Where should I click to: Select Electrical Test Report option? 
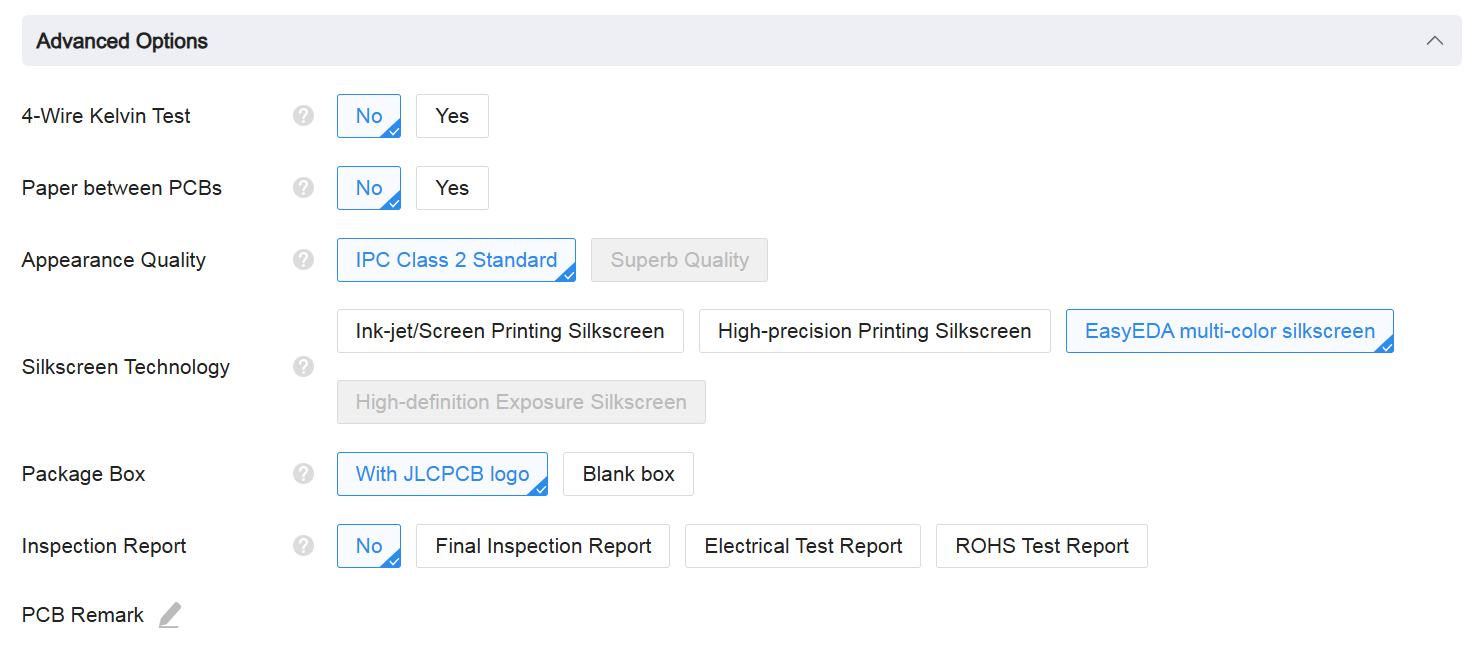[x=803, y=546]
